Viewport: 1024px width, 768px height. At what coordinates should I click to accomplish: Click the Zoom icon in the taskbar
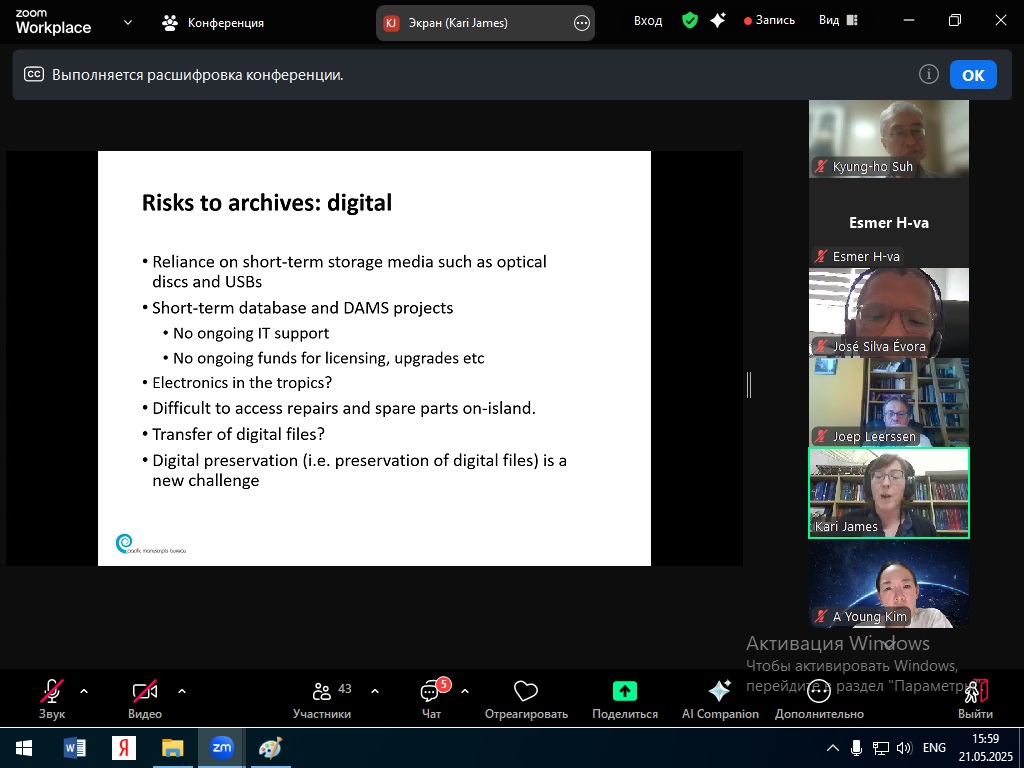[221, 748]
